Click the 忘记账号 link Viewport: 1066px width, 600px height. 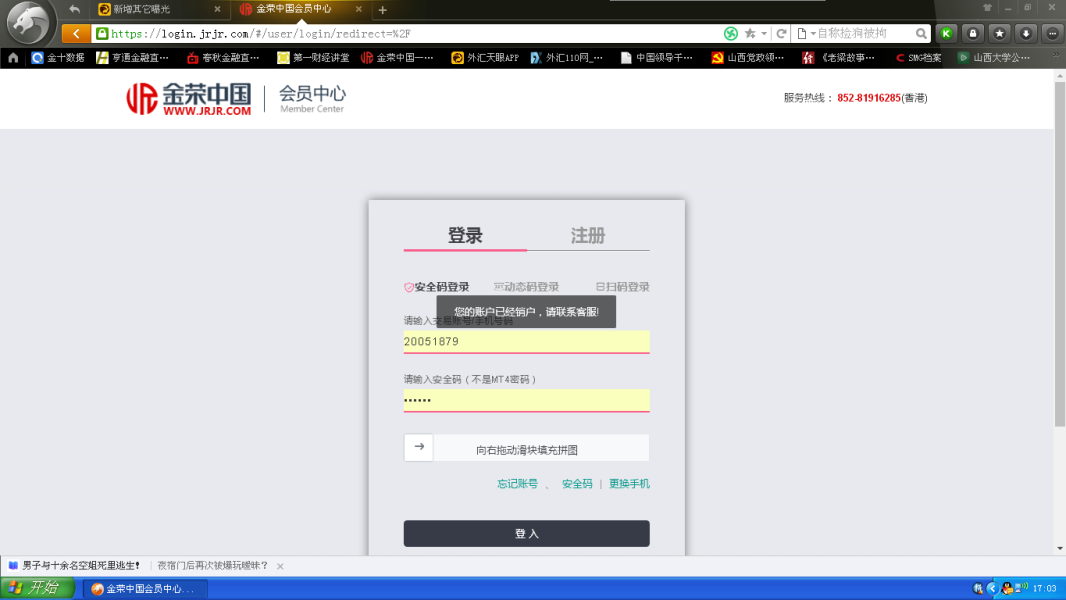coord(517,484)
